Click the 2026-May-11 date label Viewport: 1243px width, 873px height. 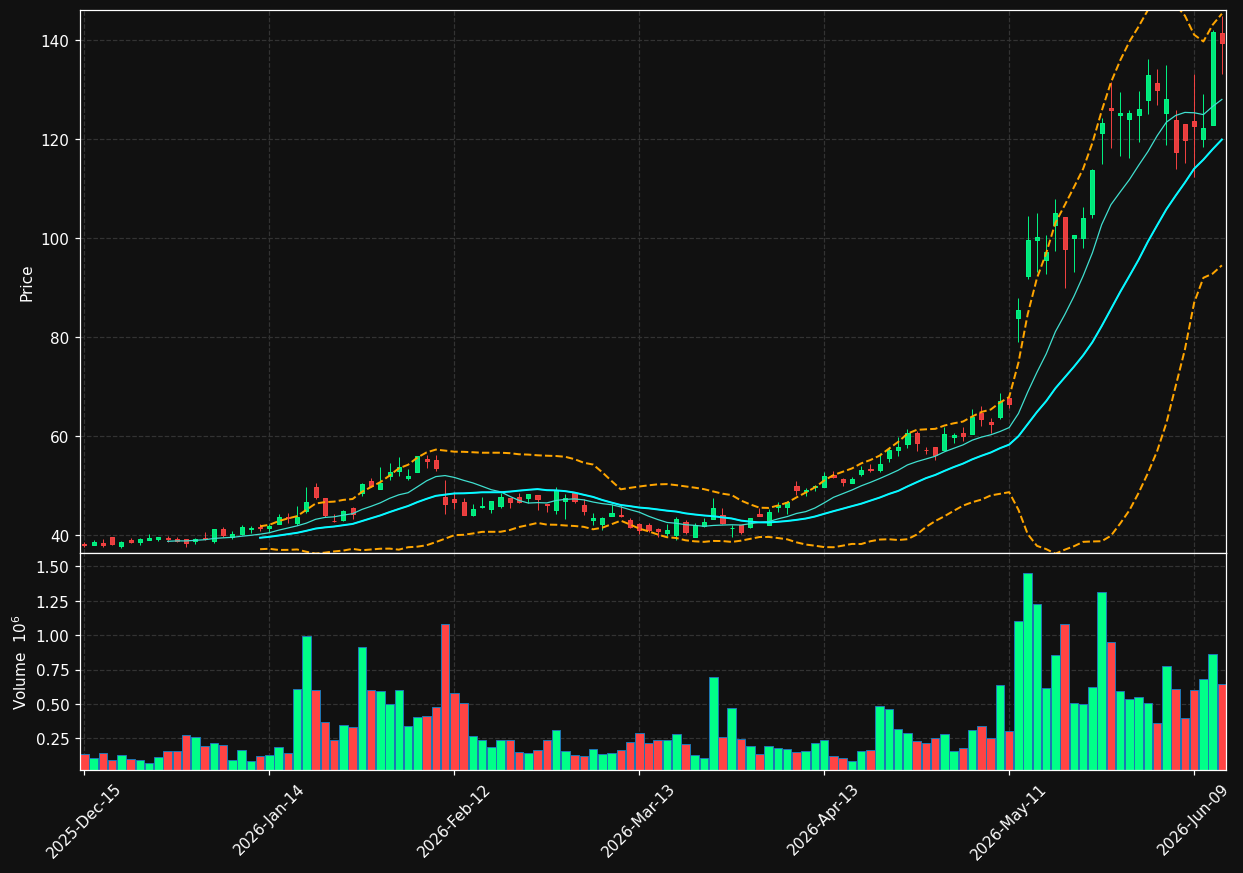pos(1008,822)
